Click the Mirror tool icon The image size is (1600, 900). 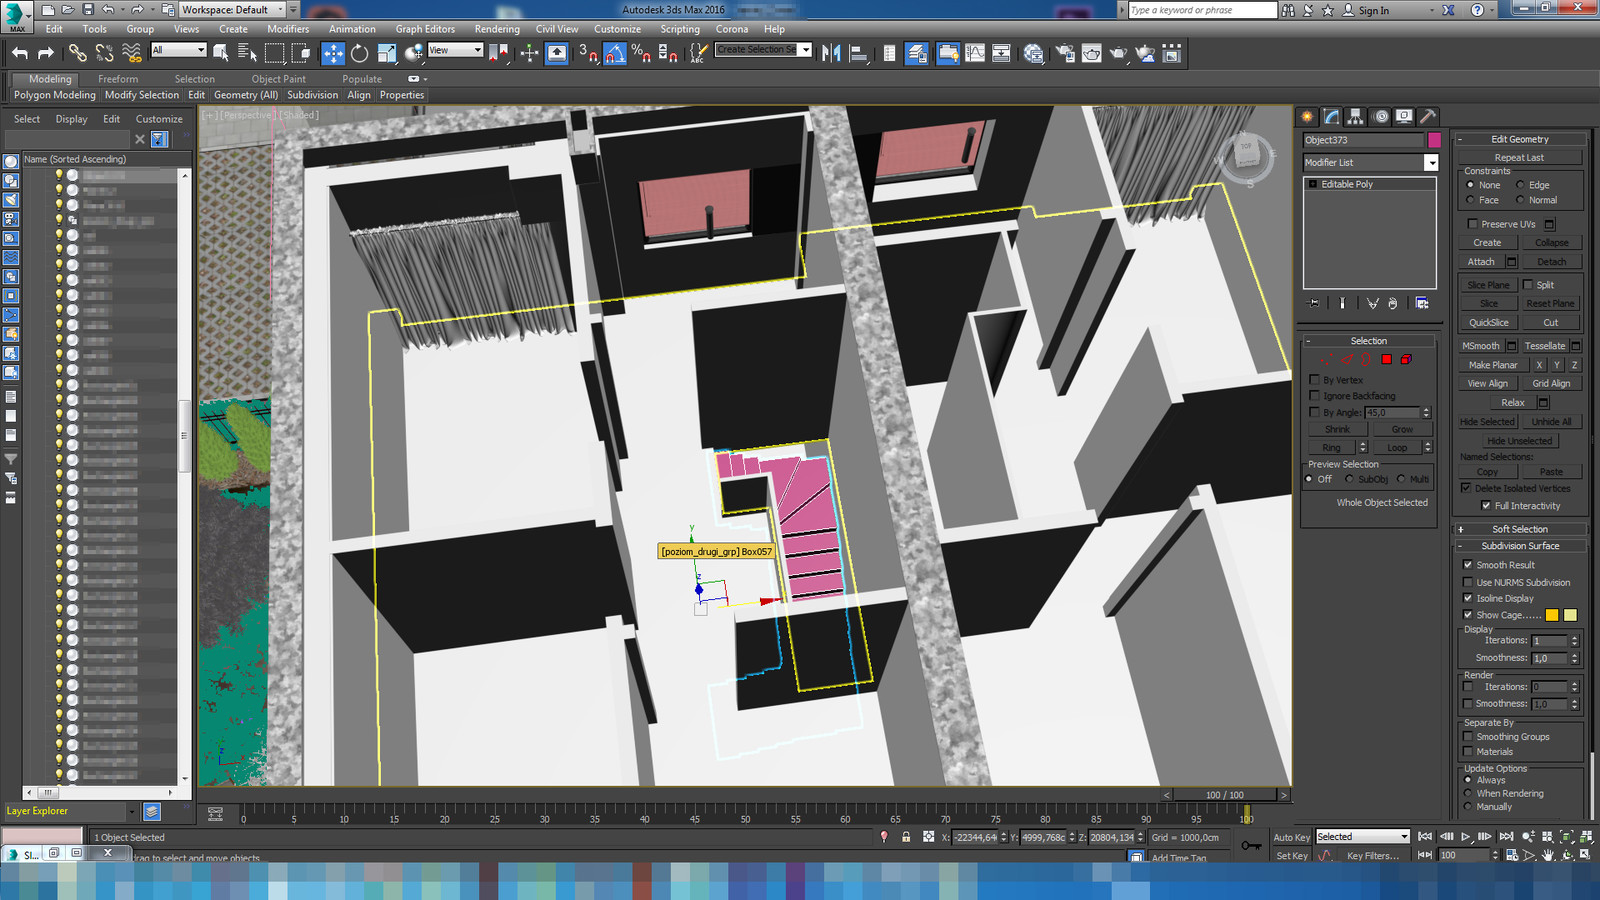click(831, 53)
